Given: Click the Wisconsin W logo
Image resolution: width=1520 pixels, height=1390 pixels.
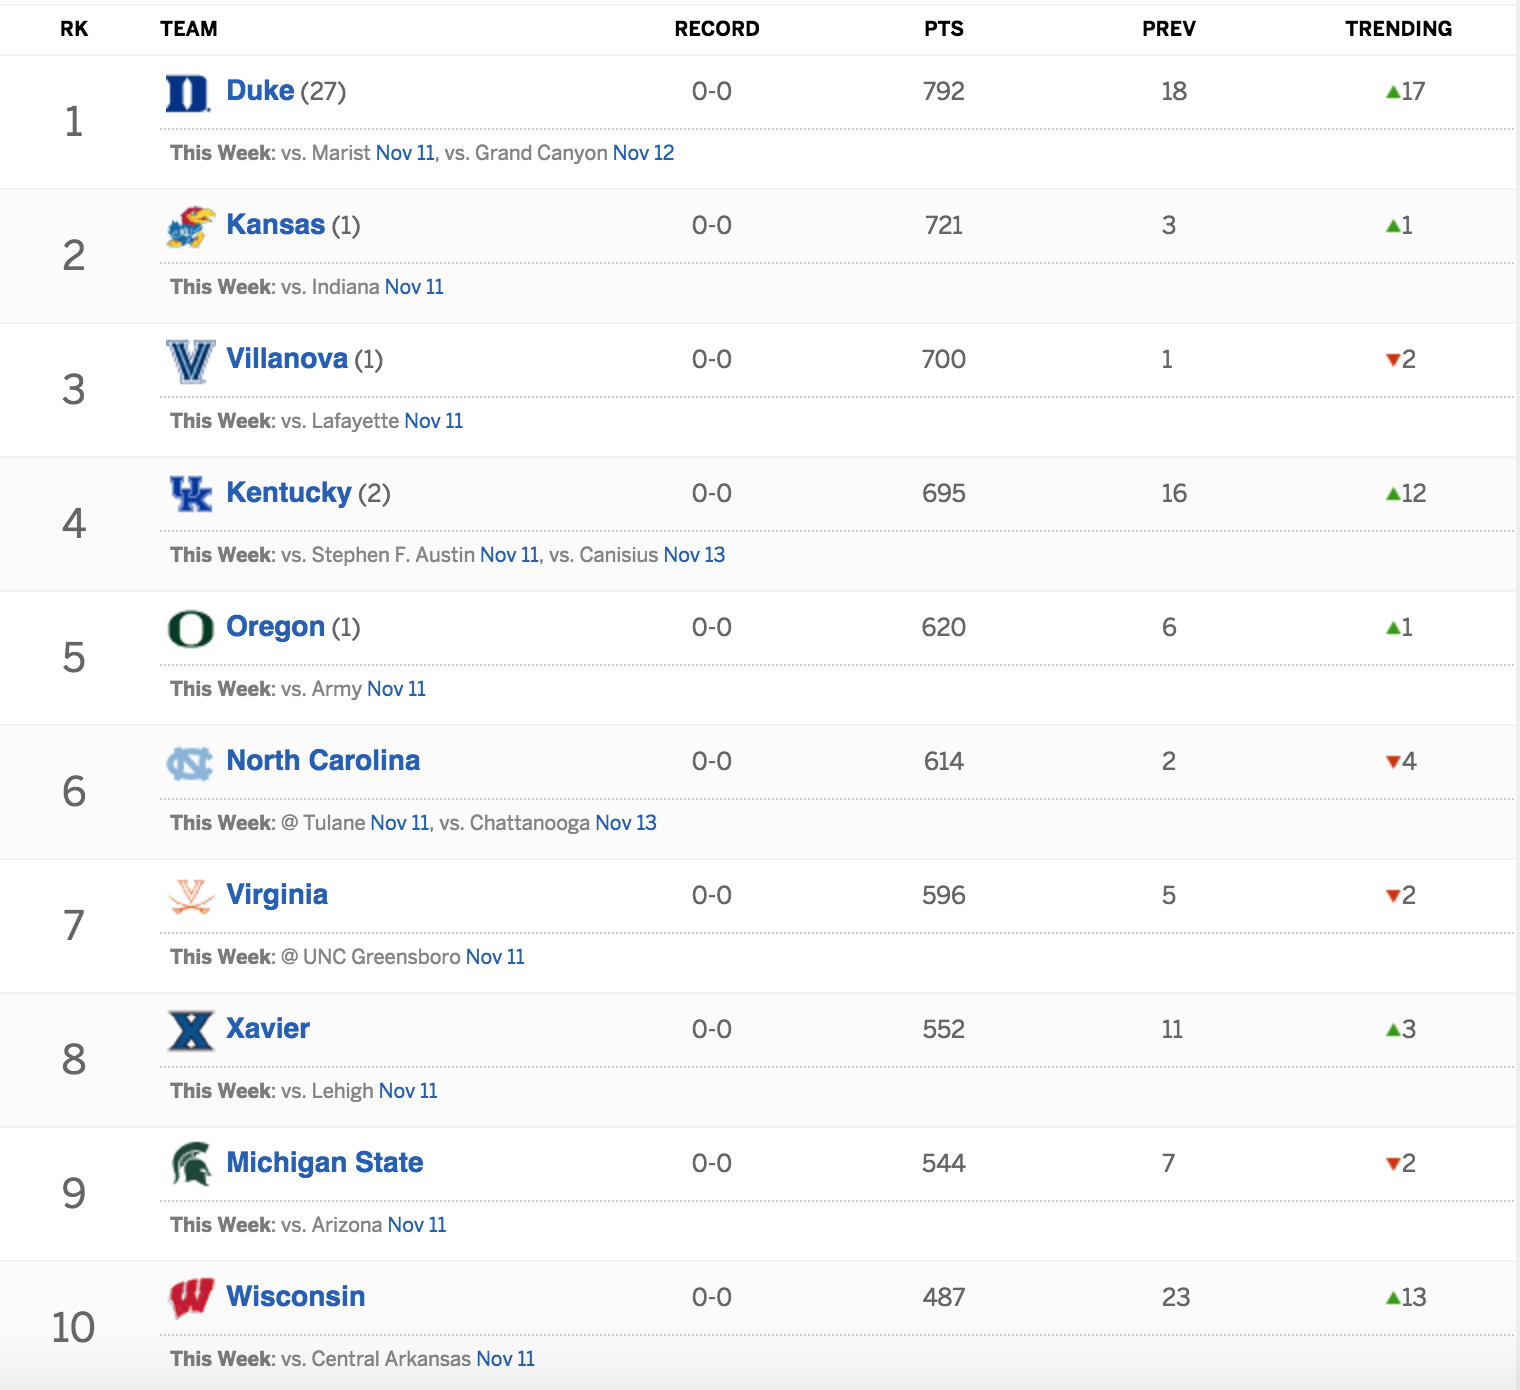Looking at the screenshot, I should [x=191, y=1298].
